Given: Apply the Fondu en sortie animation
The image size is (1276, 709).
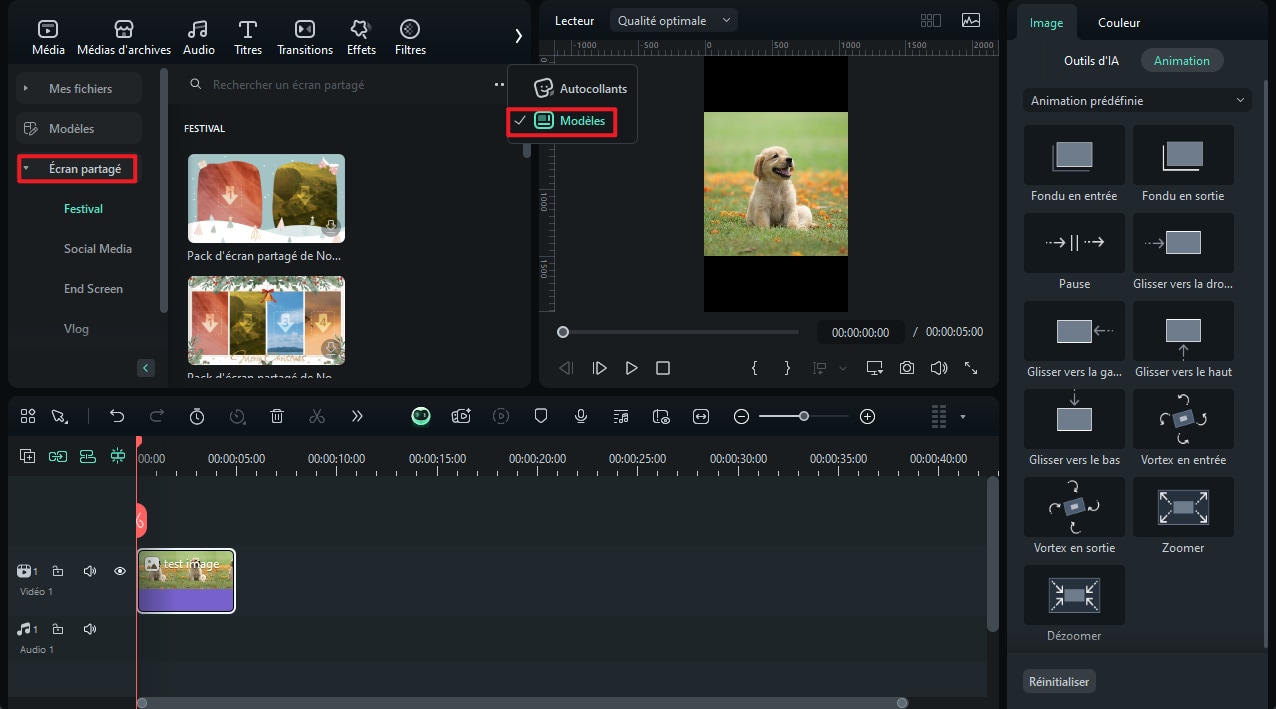Looking at the screenshot, I should point(1183,165).
